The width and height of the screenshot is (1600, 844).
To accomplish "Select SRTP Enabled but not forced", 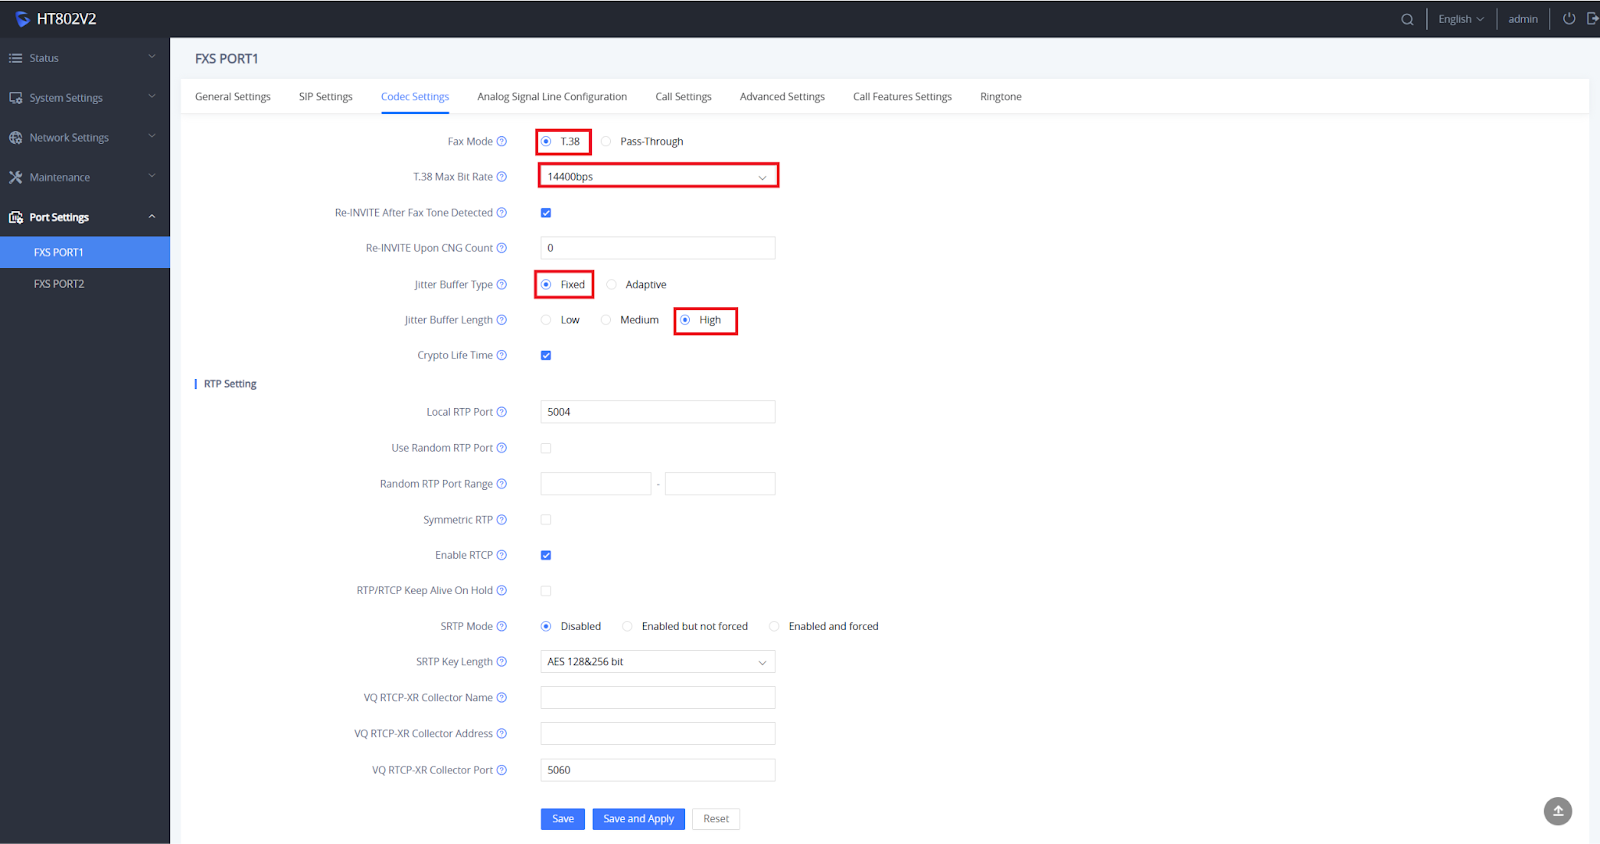I will point(627,626).
